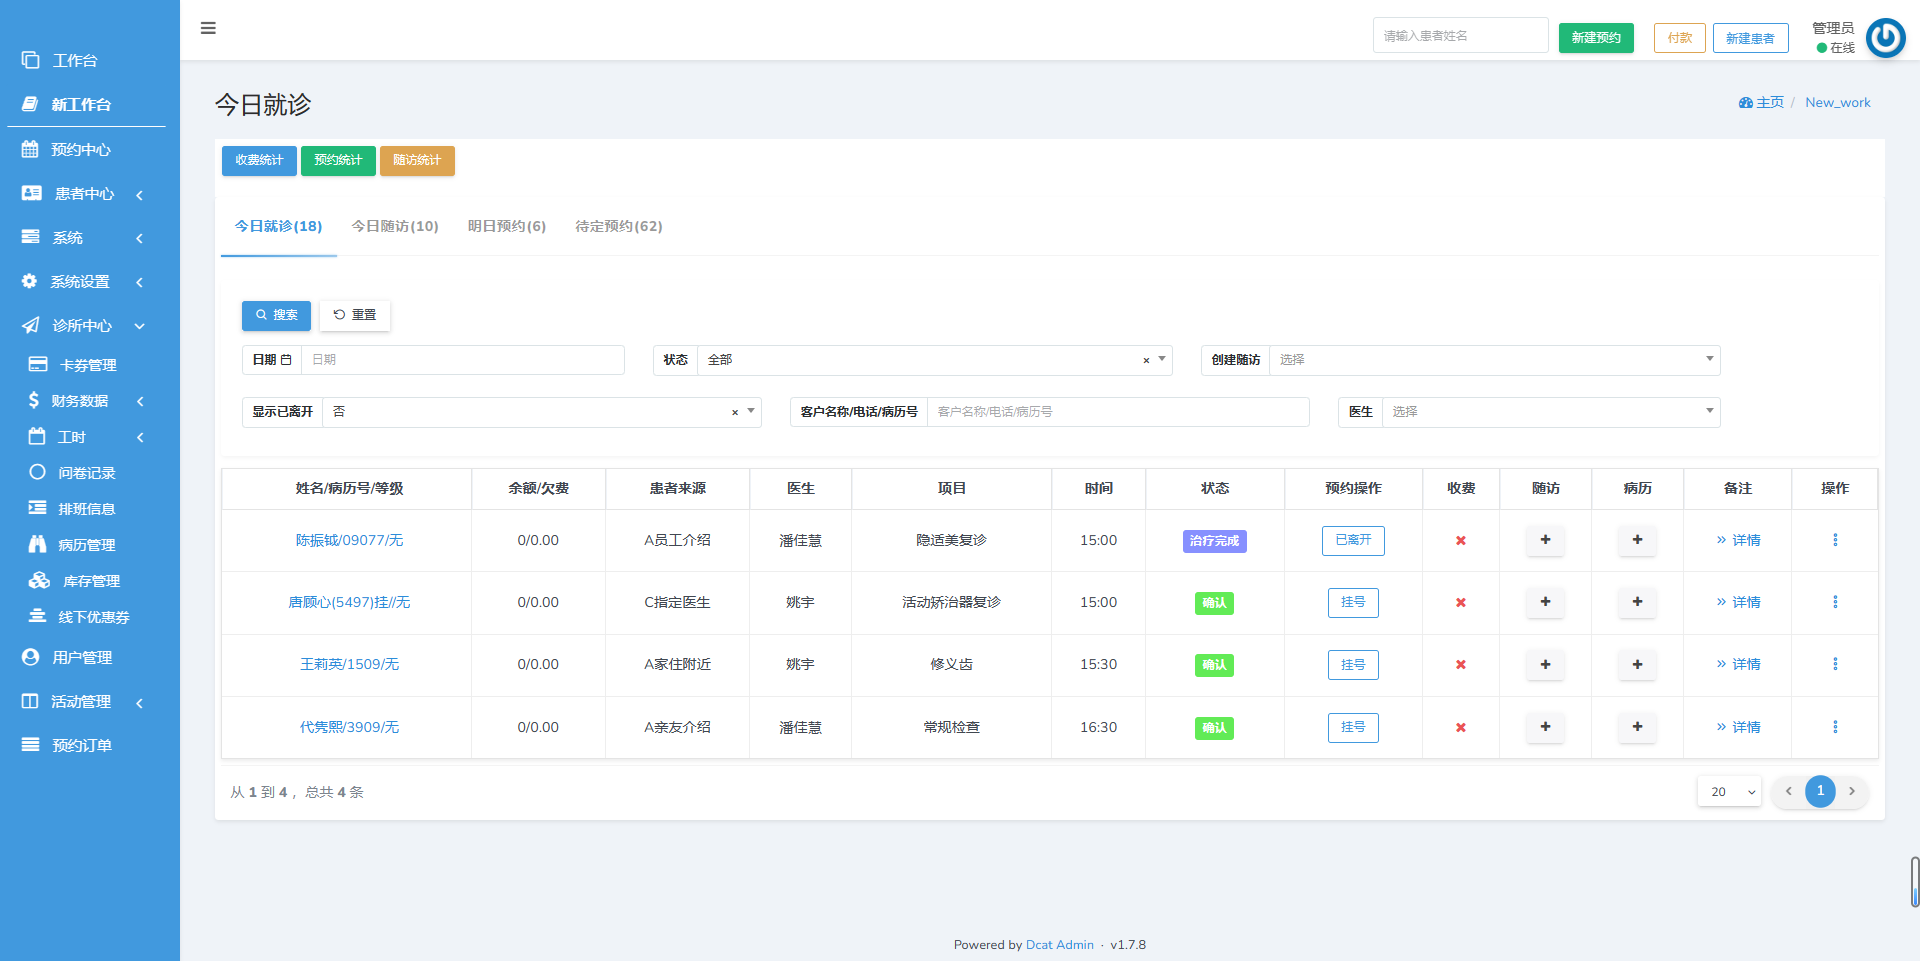
Task: Open the Dcat Admin footer link
Action: click(1059, 945)
